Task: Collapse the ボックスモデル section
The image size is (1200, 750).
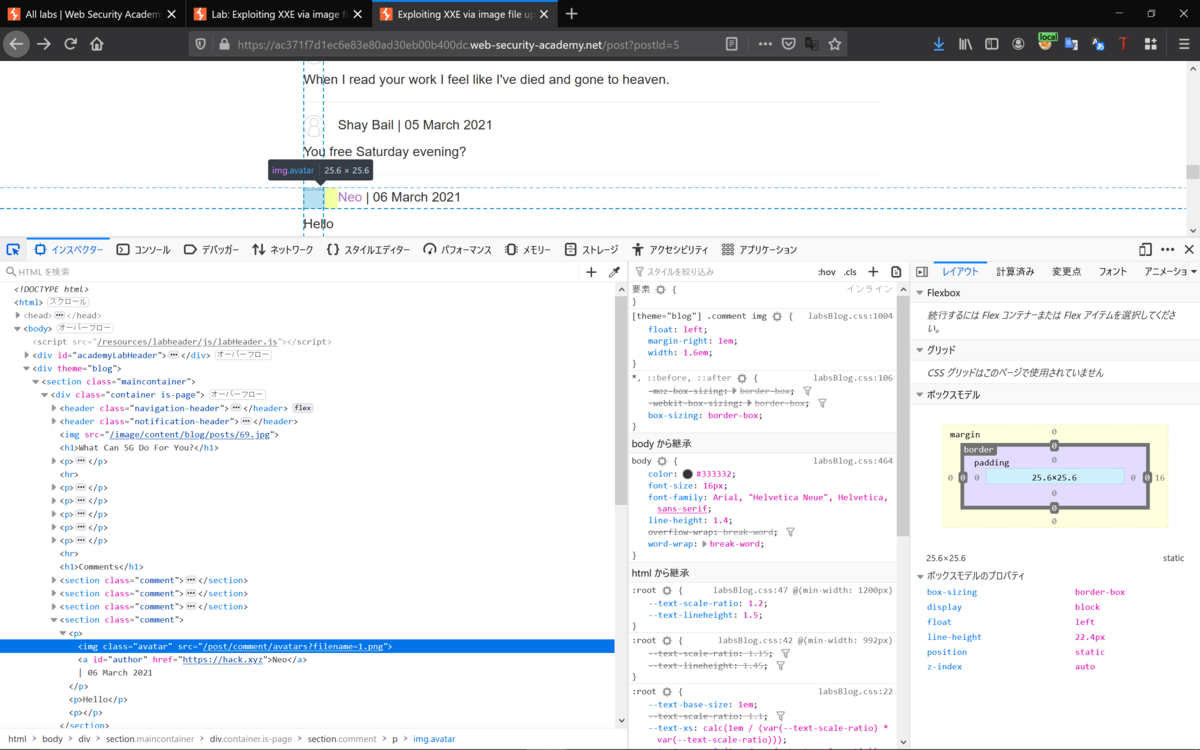Action: pos(920,395)
